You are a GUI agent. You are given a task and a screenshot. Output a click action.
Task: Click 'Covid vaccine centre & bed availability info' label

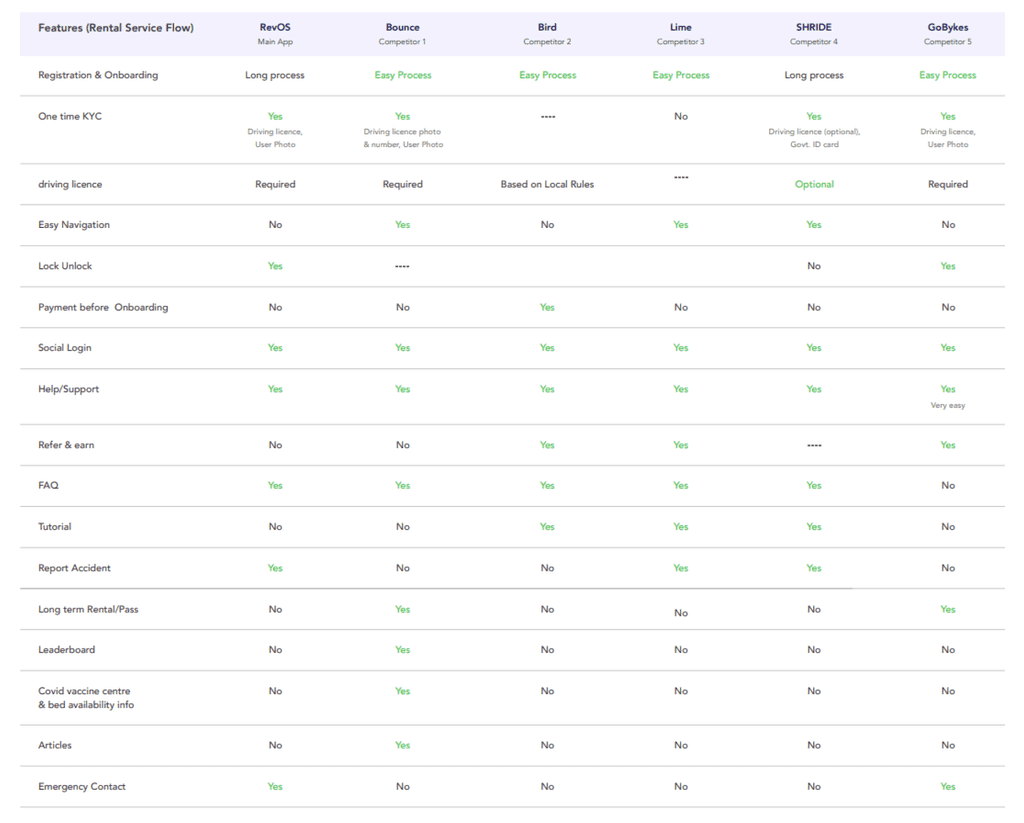pos(86,698)
